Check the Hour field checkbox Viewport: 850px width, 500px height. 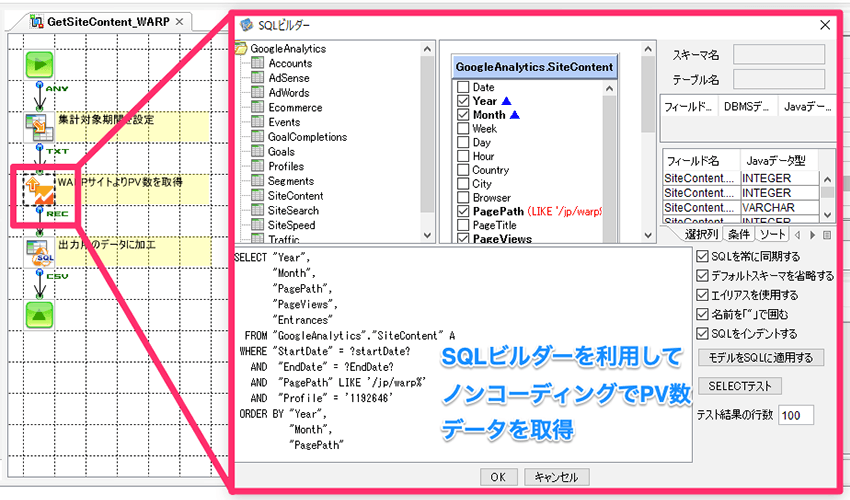pos(463,156)
